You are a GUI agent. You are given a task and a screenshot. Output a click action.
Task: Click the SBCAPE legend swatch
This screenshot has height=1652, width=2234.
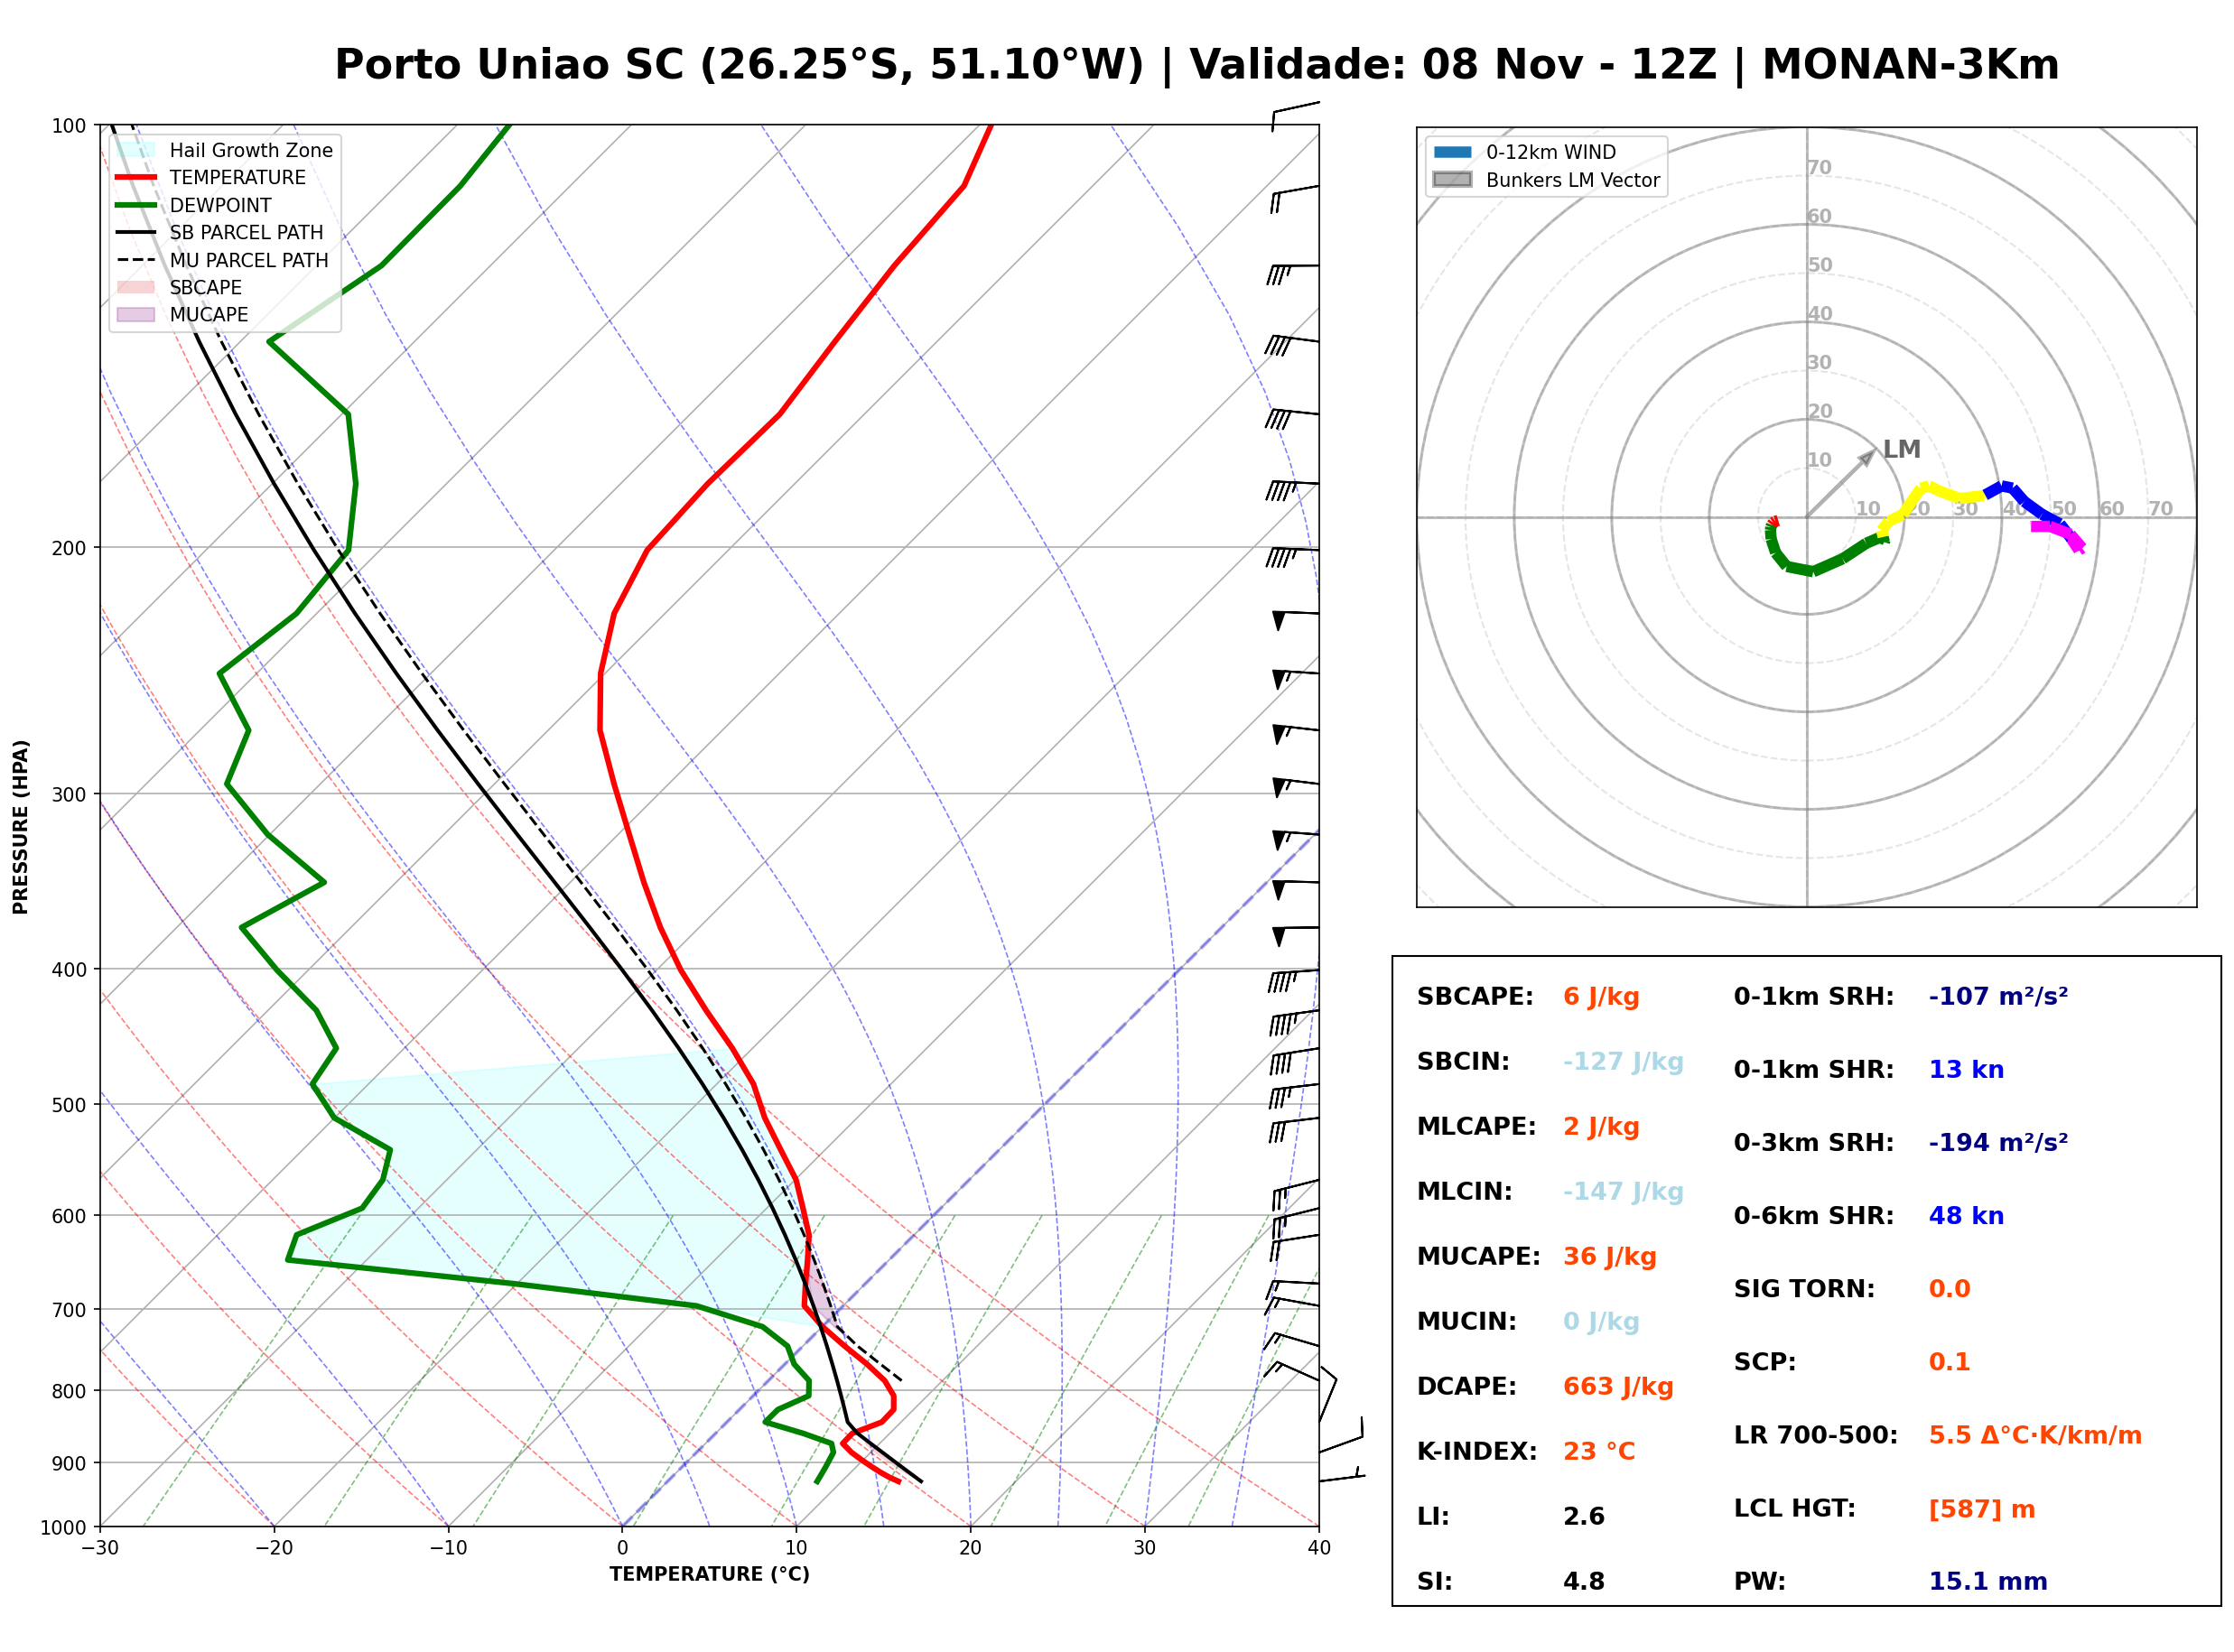136,287
